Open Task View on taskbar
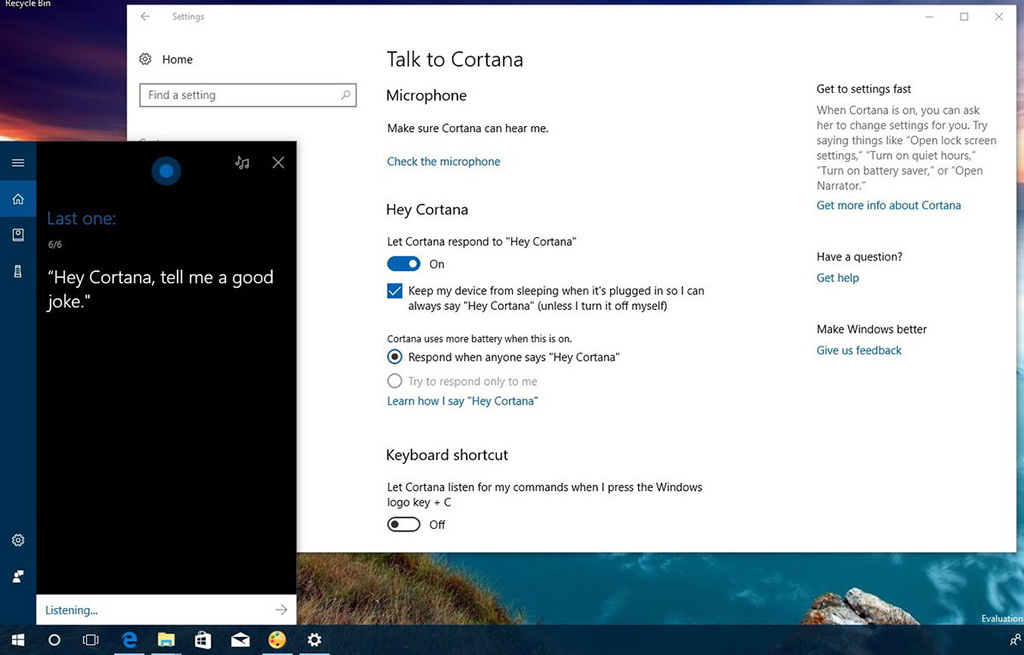 [91, 640]
